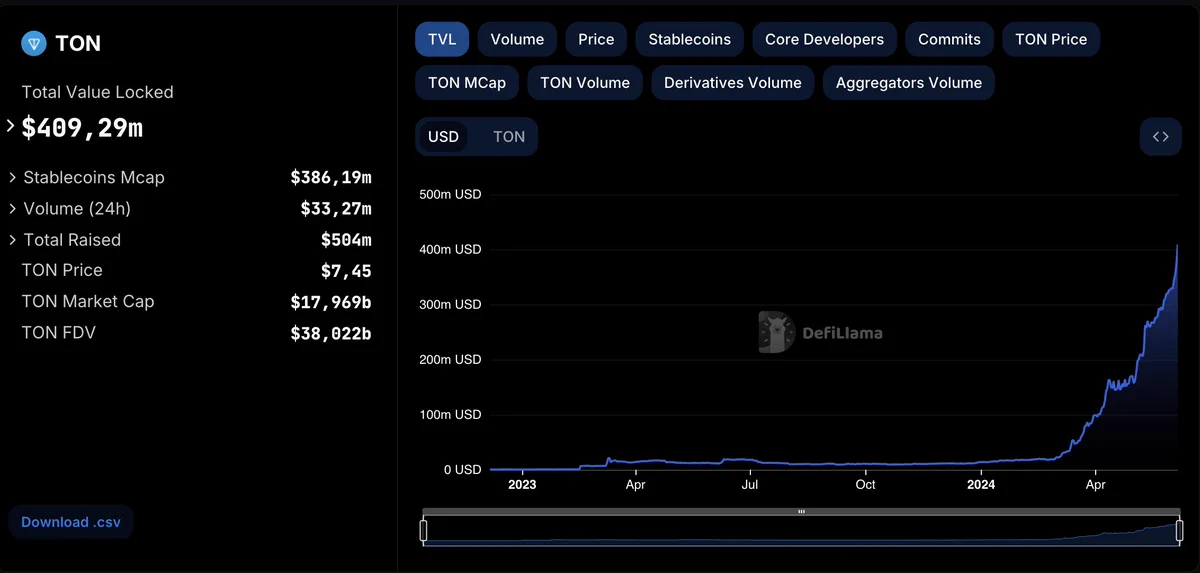Click the TON FDV value $38,022b
This screenshot has height=573, width=1200.
[x=331, y=333]
